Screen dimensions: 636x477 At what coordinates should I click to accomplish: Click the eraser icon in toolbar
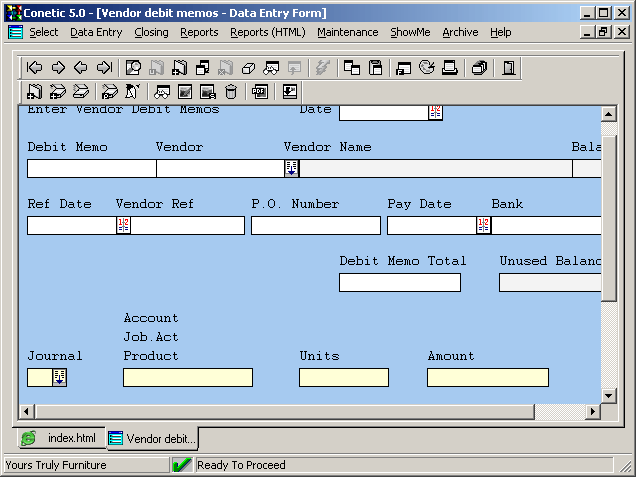[x=247, y=68]
